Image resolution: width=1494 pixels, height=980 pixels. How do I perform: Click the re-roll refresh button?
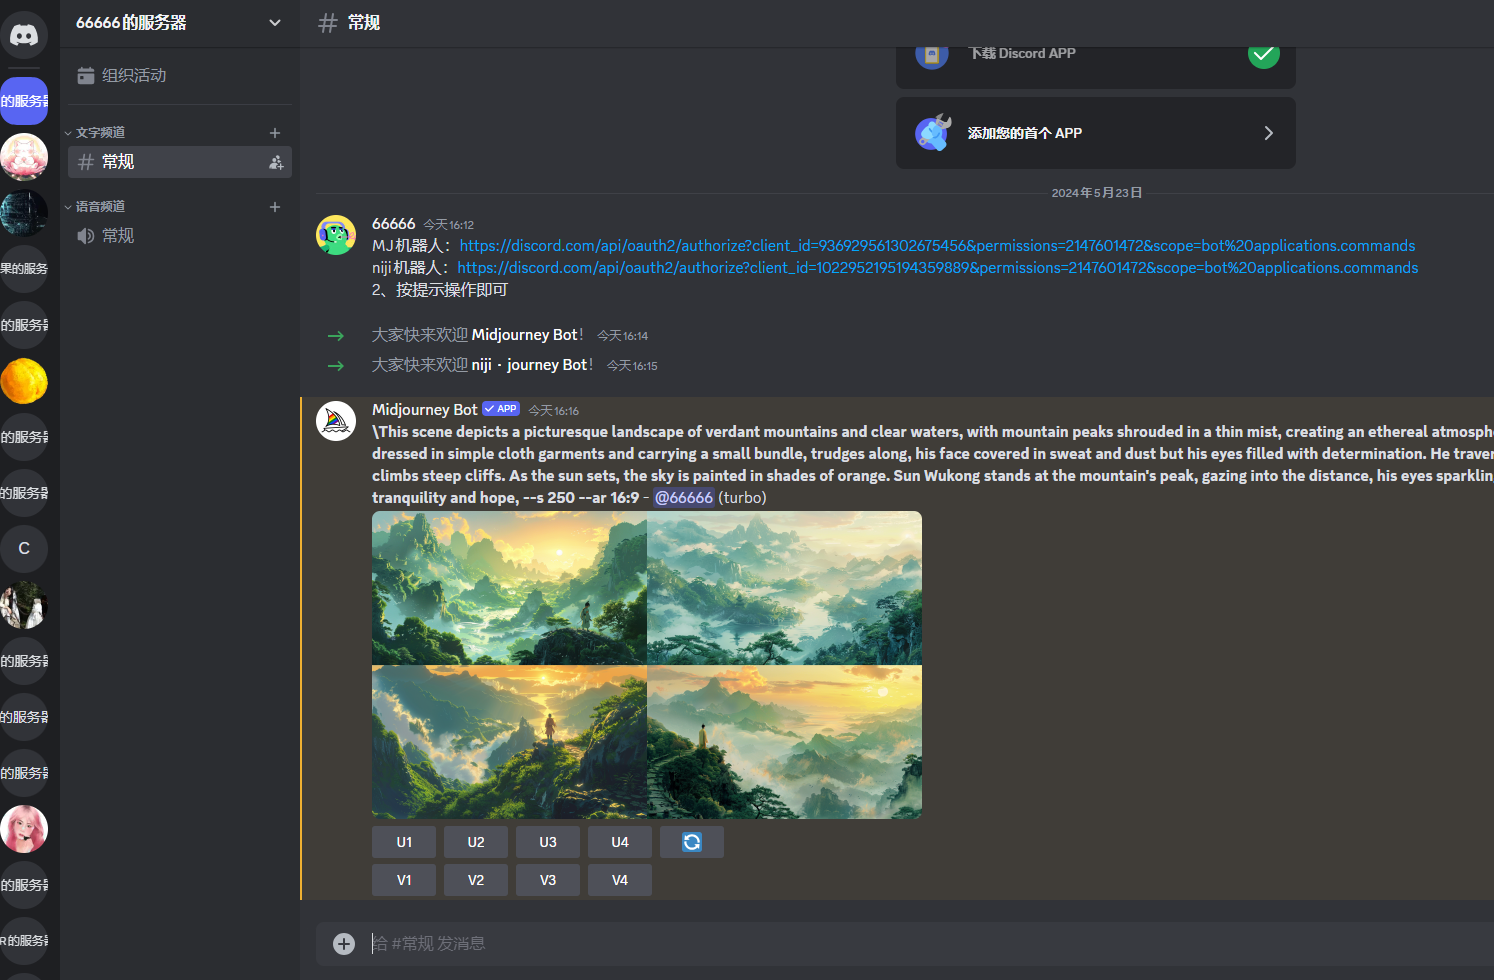692,842
